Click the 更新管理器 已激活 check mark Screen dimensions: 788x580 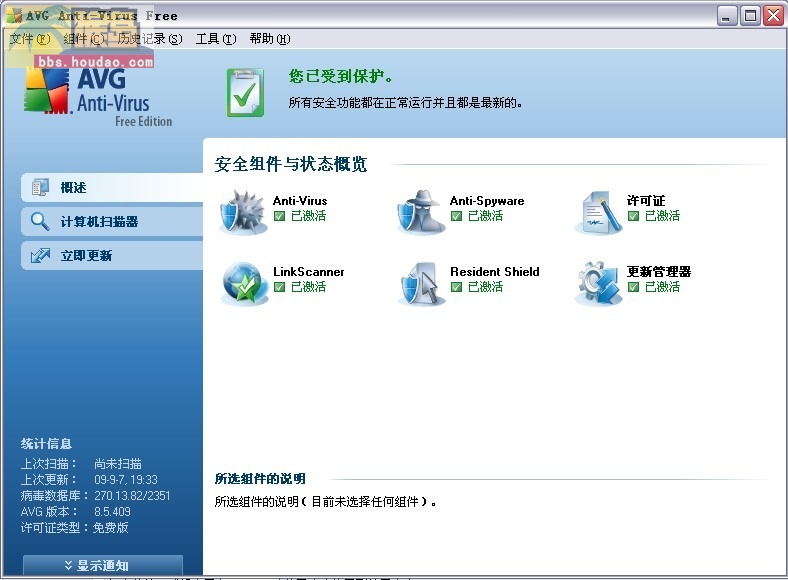[x=633, y=287]
